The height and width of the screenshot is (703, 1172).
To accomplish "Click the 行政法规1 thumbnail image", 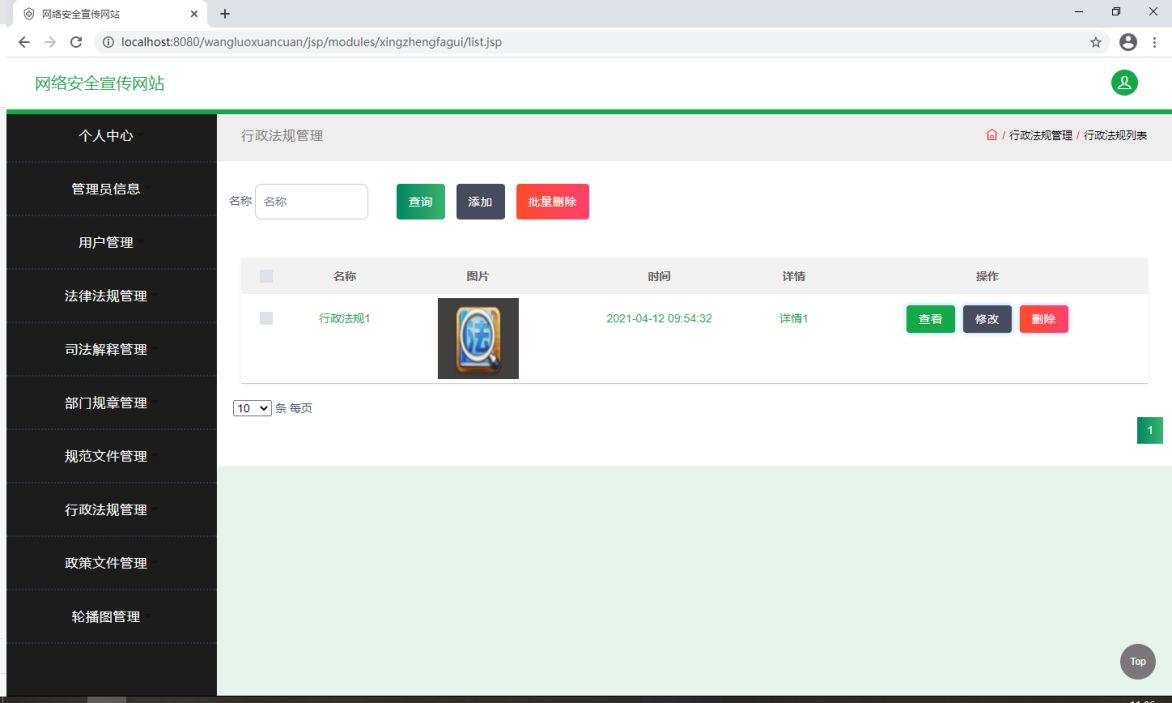I will tap(478, 338).
